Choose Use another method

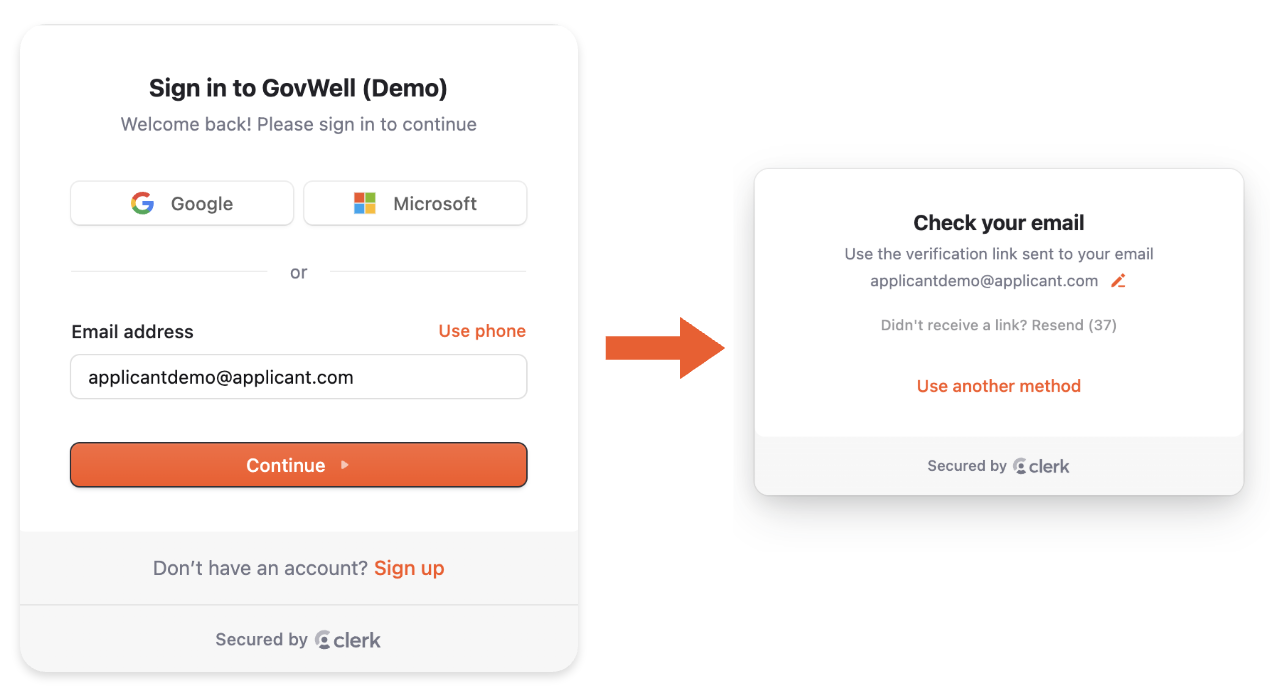(x=998, y=386)
